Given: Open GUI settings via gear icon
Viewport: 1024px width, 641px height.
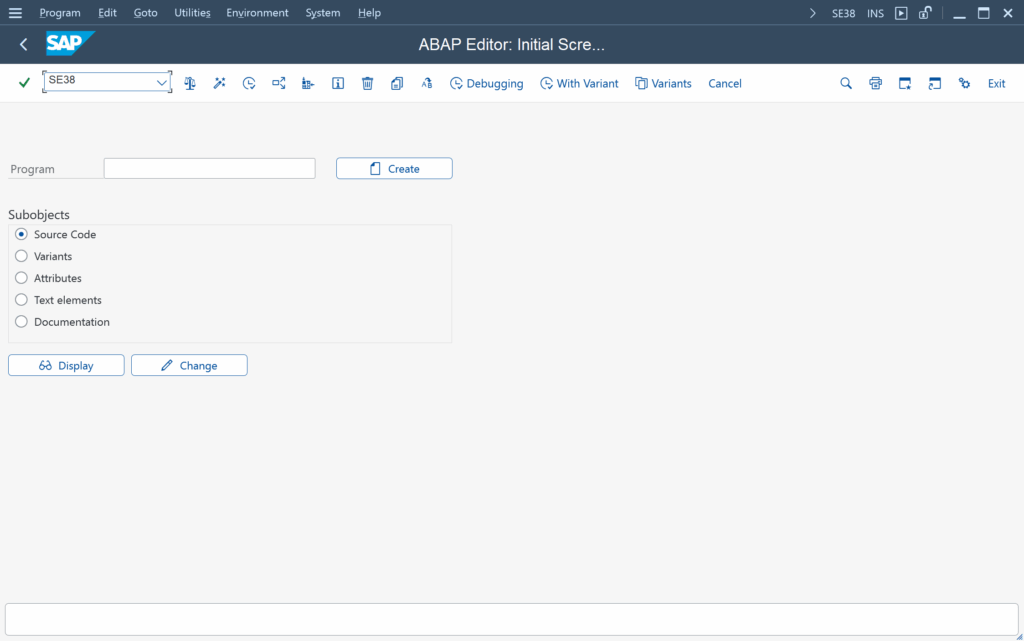Looking at the screenshot, I should 964,83.
